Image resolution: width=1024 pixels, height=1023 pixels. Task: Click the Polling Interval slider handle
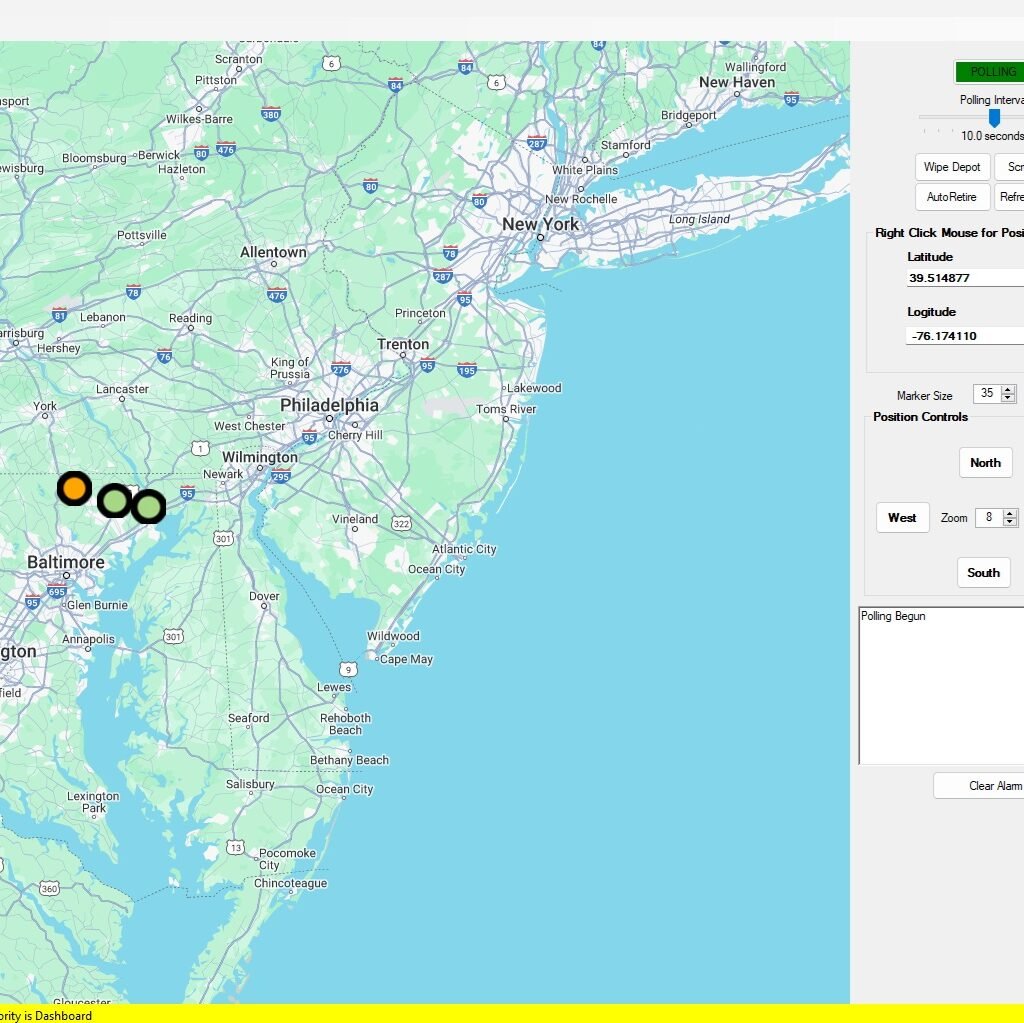994,118
